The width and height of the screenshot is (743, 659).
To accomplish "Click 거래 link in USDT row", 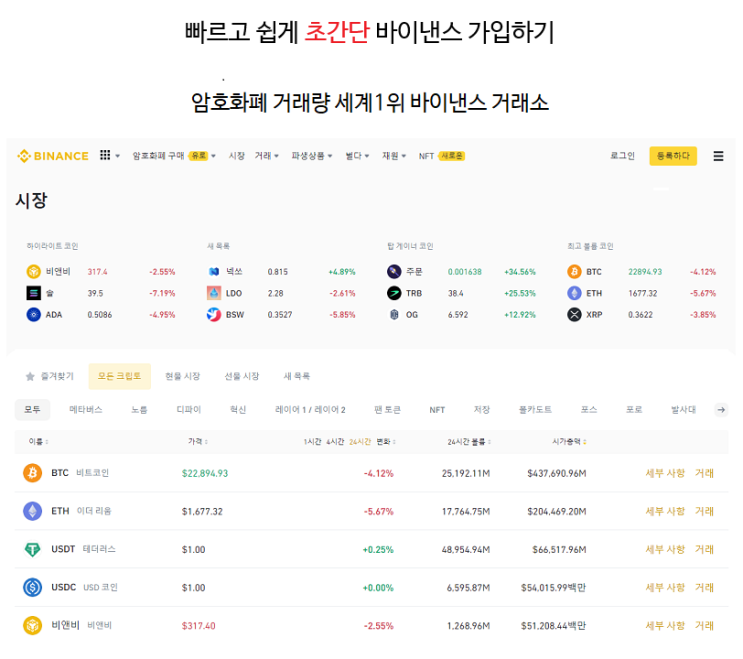I will tap(704, 550).
